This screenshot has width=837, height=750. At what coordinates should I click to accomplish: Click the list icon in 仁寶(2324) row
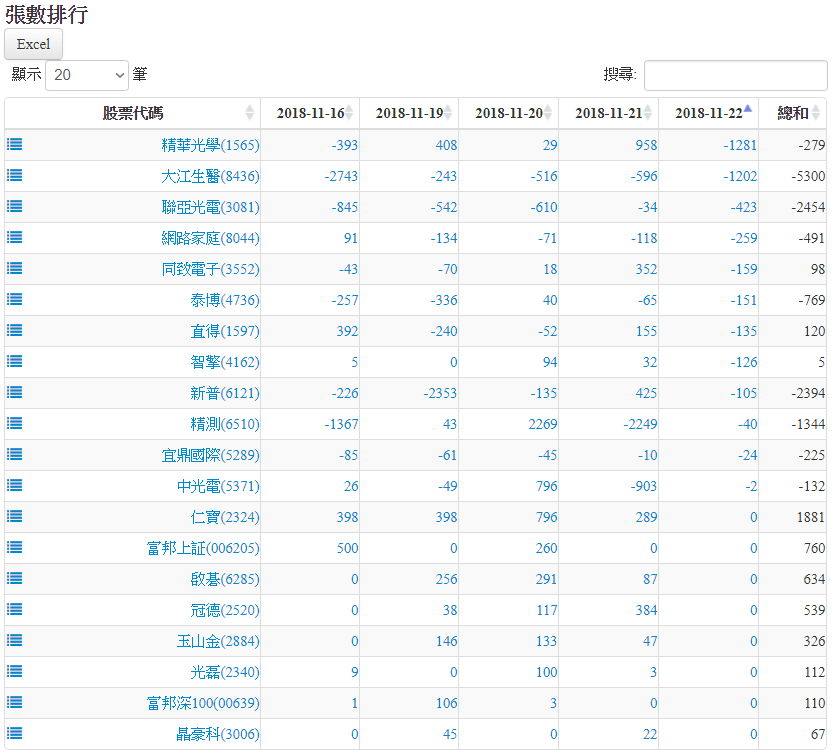pyautogui.click(x=15, y=516)
